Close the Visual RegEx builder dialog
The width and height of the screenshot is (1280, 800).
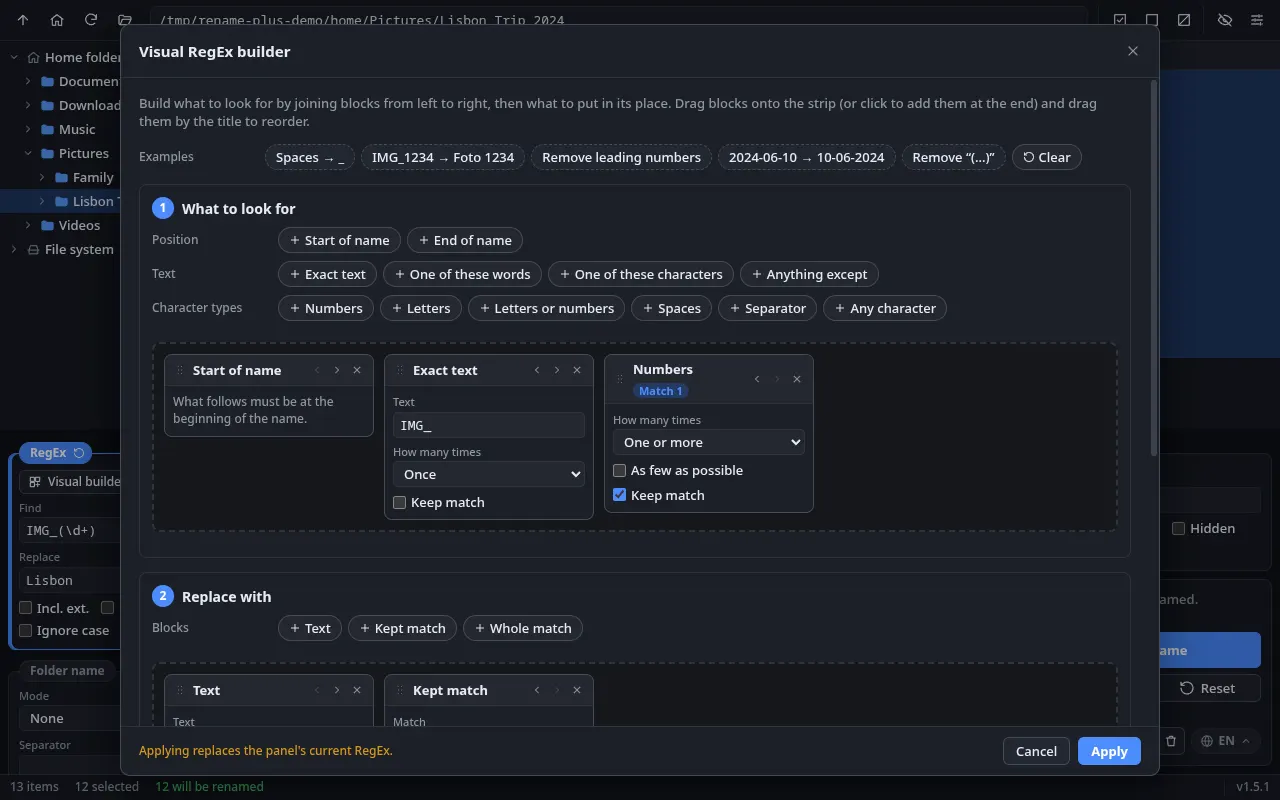click(1133, 51)
